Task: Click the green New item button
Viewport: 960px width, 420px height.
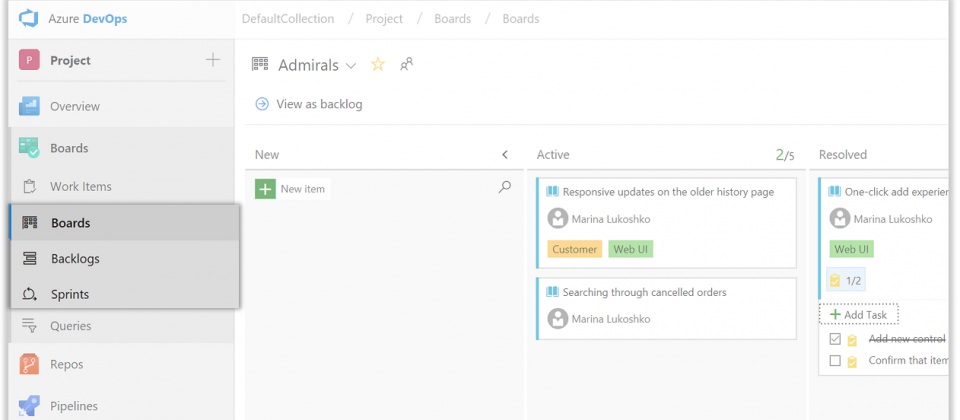Action: click(x=292, y=189)
